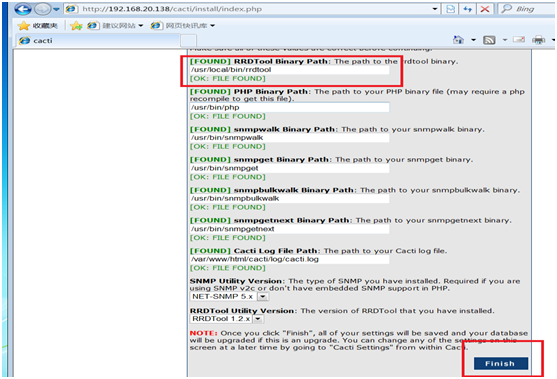This screenshot has height=379, width=557.
Task: Open the RRDTool Utility Version dropdown
Action: click(226, 319)
